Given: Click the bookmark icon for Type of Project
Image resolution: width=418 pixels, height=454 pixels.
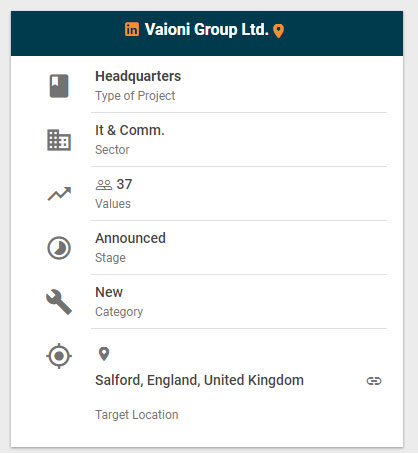Looking at the screenshot, I should (59, 86).
